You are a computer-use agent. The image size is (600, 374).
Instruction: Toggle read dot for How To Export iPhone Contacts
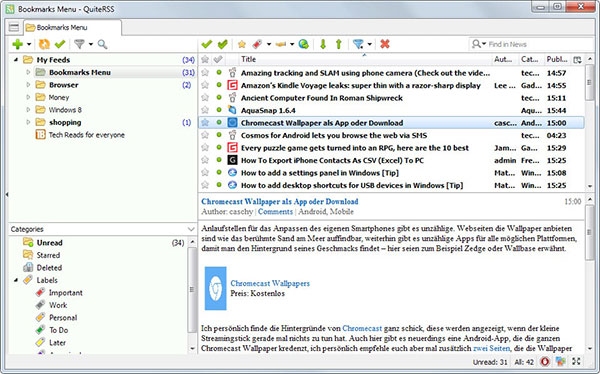[219, 160]
